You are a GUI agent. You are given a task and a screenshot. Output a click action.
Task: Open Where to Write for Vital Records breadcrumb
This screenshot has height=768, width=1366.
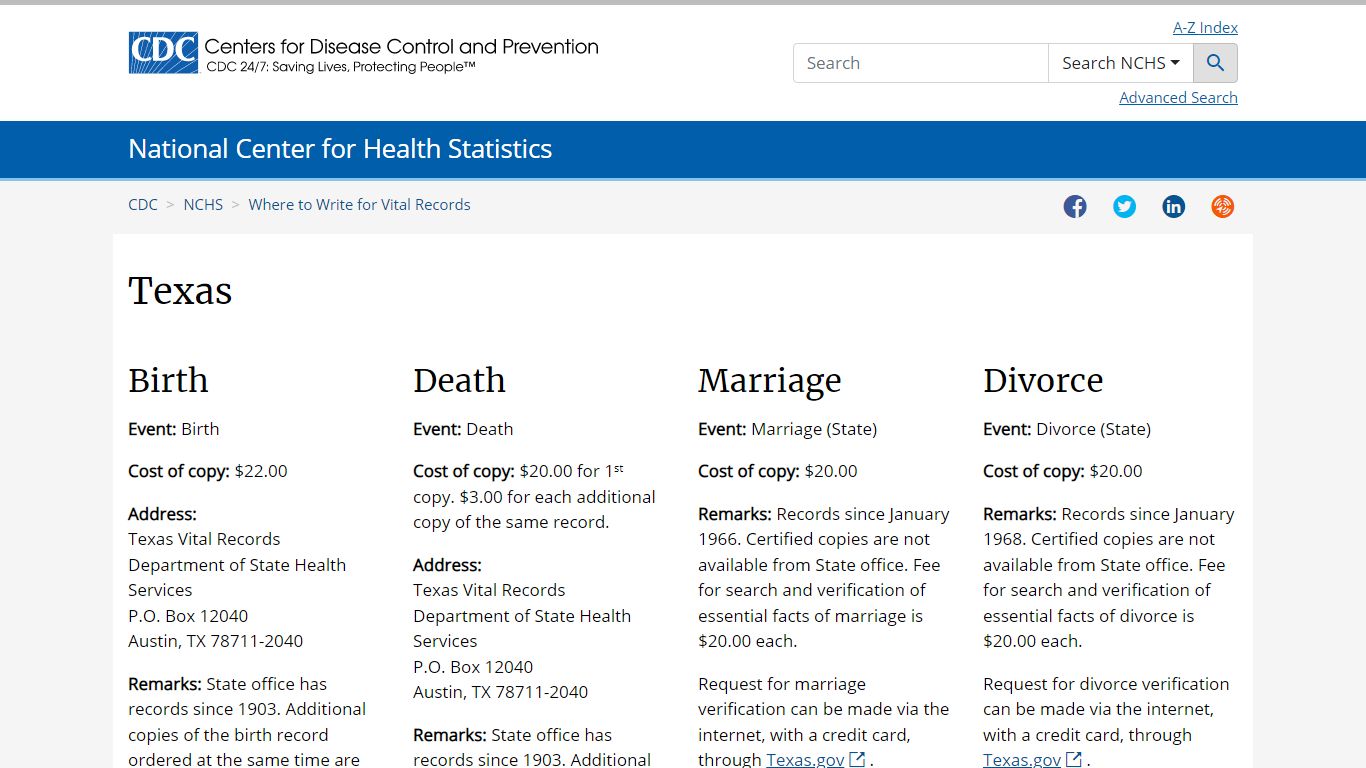[x=359, y=204]
